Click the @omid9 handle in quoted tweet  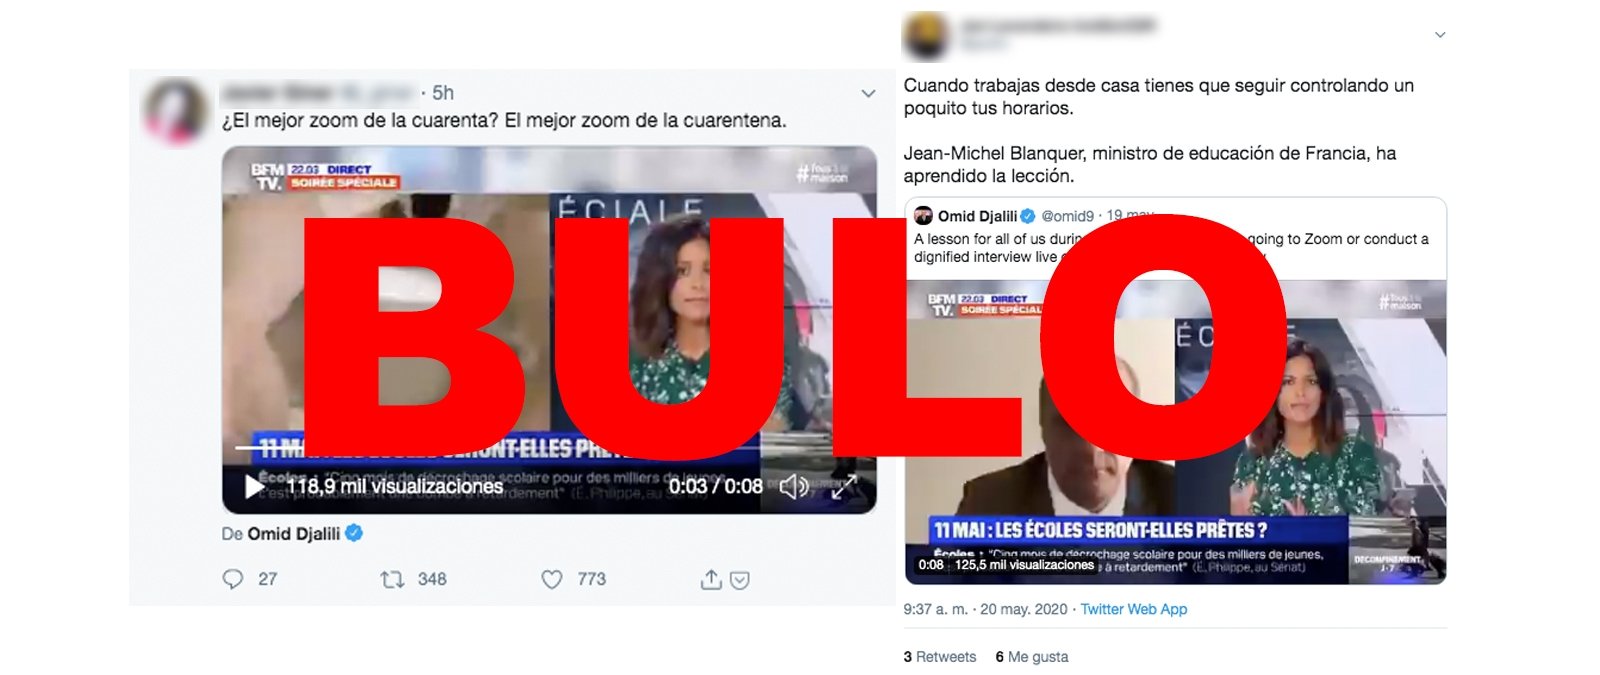[1067, 216]
